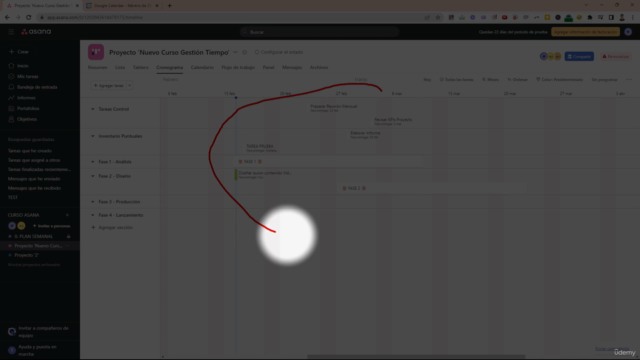Screen dimensions: 640x360
Task: Click Mostrar proyectos archivados
Action: [x=34, y=264]
